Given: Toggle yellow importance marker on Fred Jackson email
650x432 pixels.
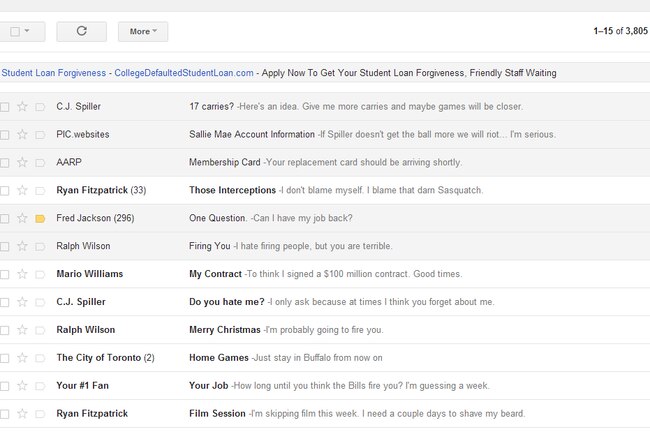Looking at the screenshot, I should pyautogui.click(x=40, y=219).
